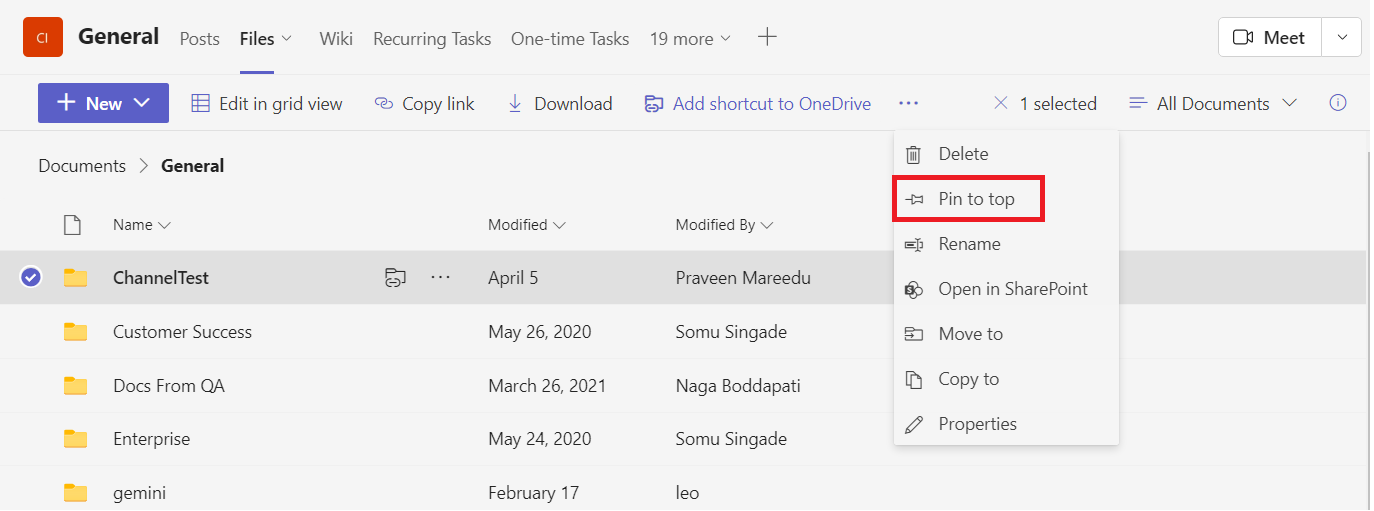Image resolution: width=1374 pixels, height=511 pixels.
Task: Open the gemini folder name
Action: (139, 493)
